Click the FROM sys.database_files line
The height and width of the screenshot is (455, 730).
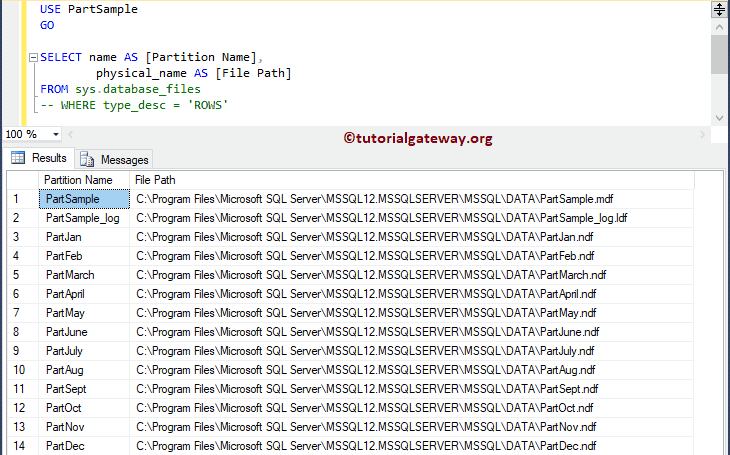(x=121, y=89)
